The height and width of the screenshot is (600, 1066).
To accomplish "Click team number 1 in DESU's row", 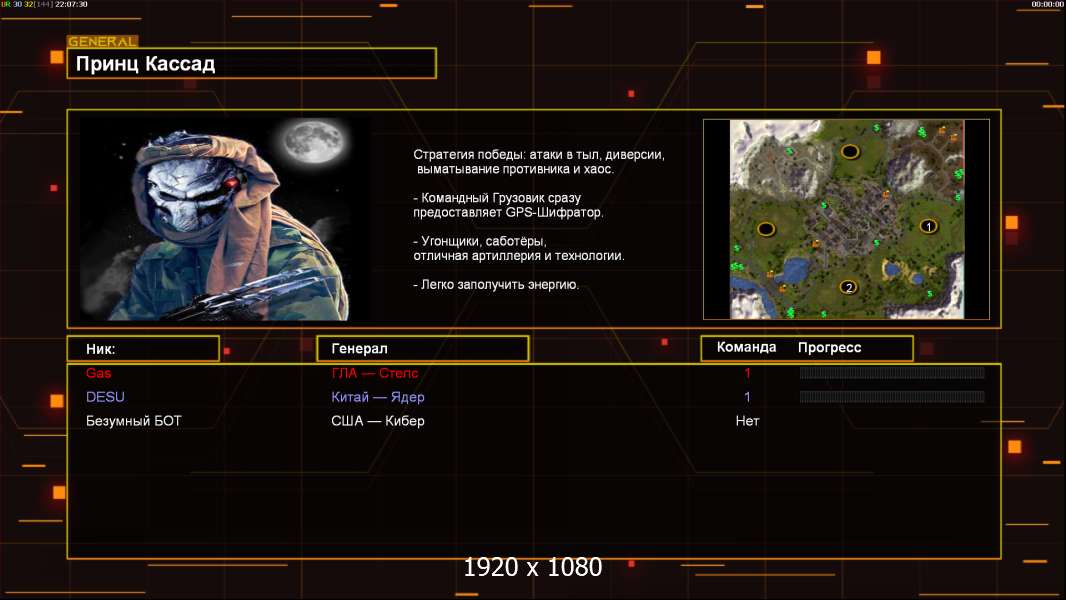I will point(747,397).
